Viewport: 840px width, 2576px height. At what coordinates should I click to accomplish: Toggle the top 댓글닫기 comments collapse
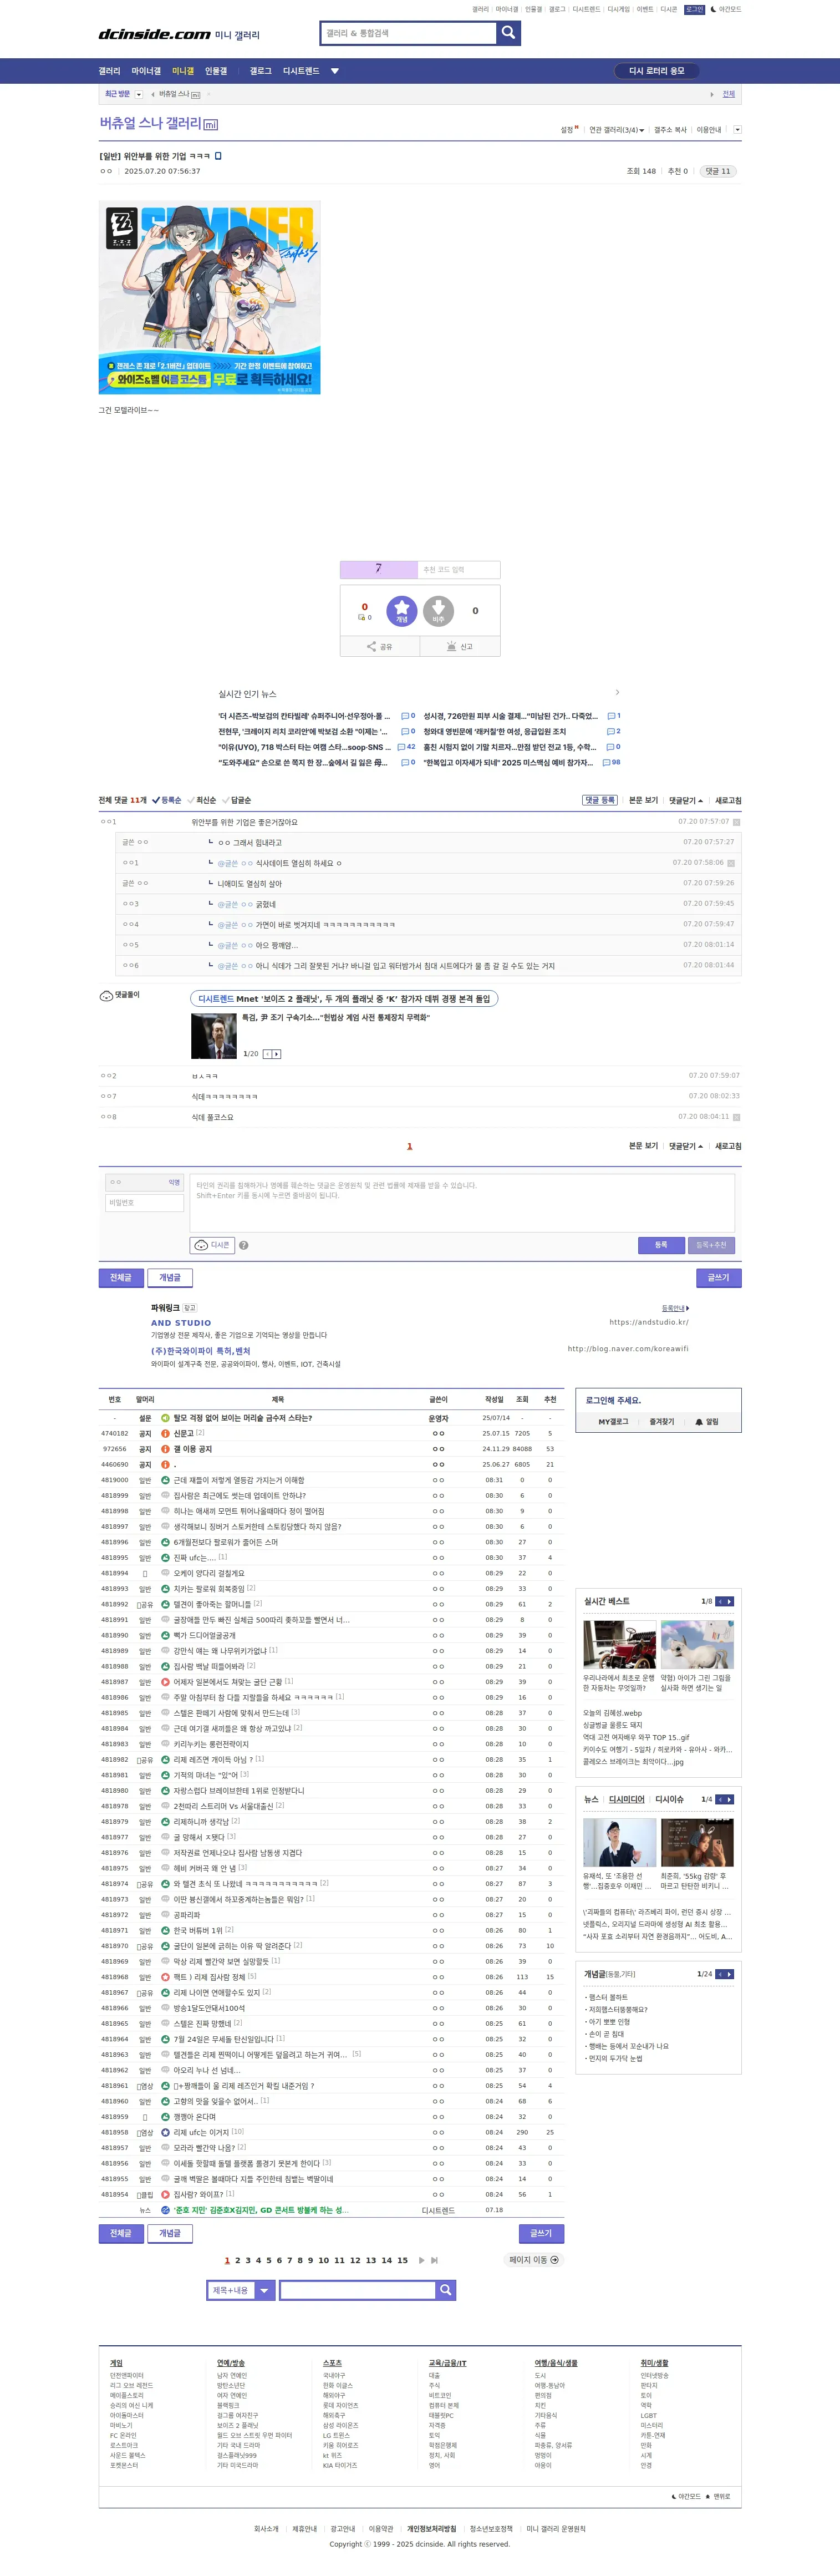pyautogui.click(x=686, y=800)
